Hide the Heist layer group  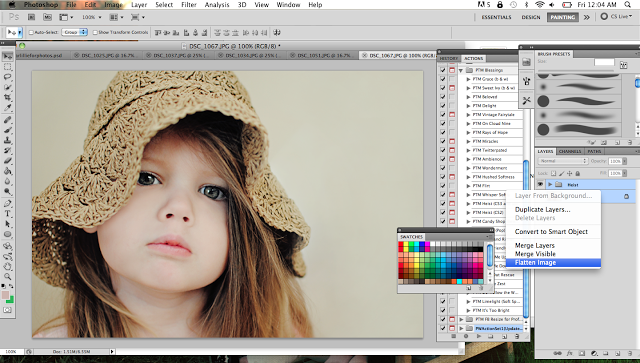(540, 185)
